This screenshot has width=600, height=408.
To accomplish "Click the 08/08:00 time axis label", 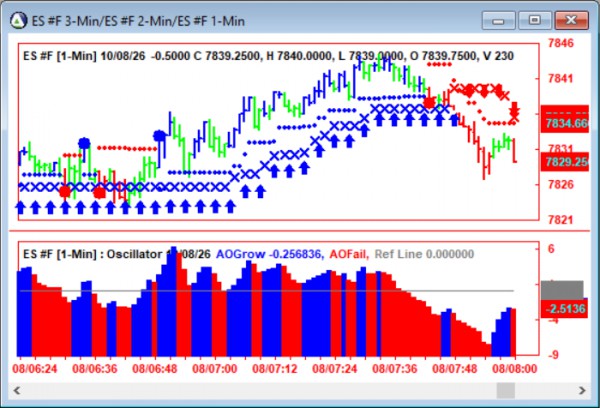I will [515, 369].
